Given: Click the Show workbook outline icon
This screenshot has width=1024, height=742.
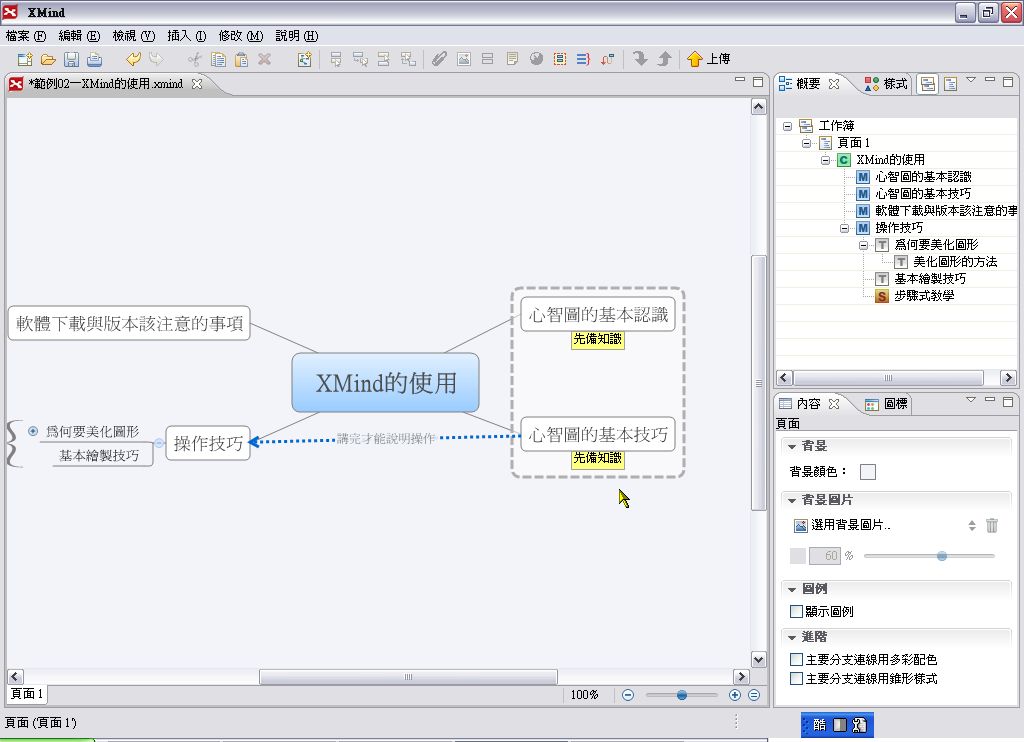Looking at the screenshot, I should tap(927, 84).
